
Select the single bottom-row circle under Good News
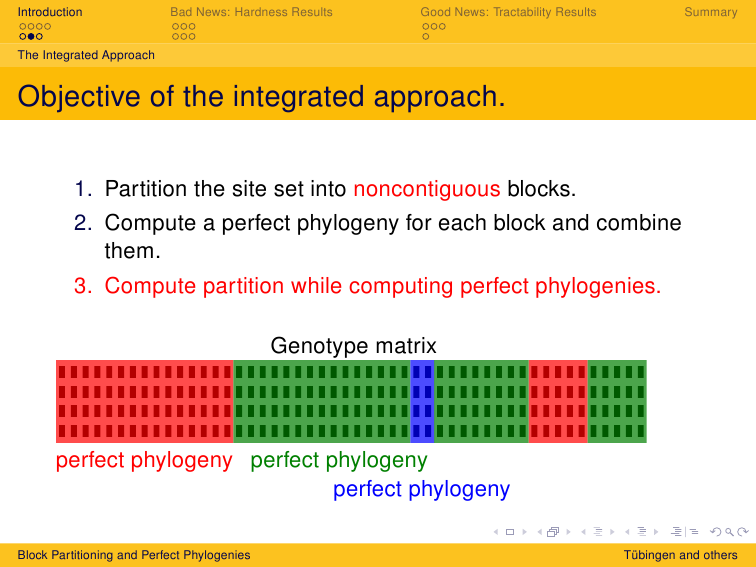point(426,36)
